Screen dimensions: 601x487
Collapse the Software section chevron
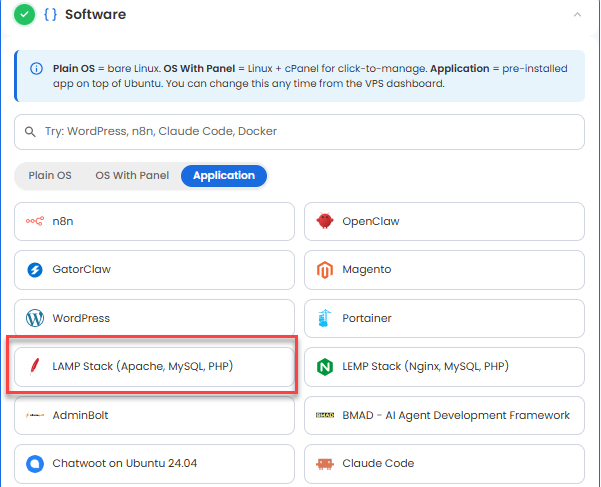point(577,15)
